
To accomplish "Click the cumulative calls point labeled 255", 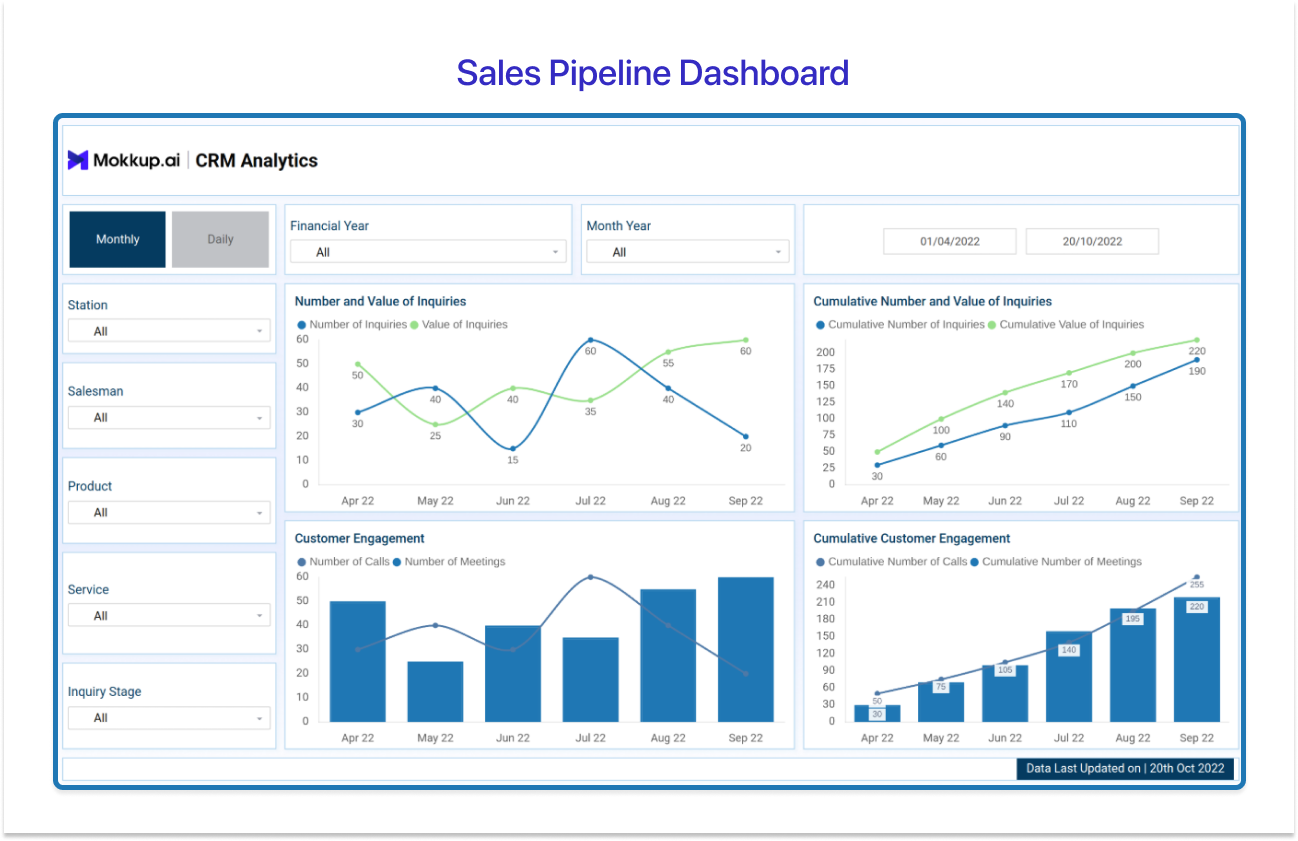I will (1196, 577).
